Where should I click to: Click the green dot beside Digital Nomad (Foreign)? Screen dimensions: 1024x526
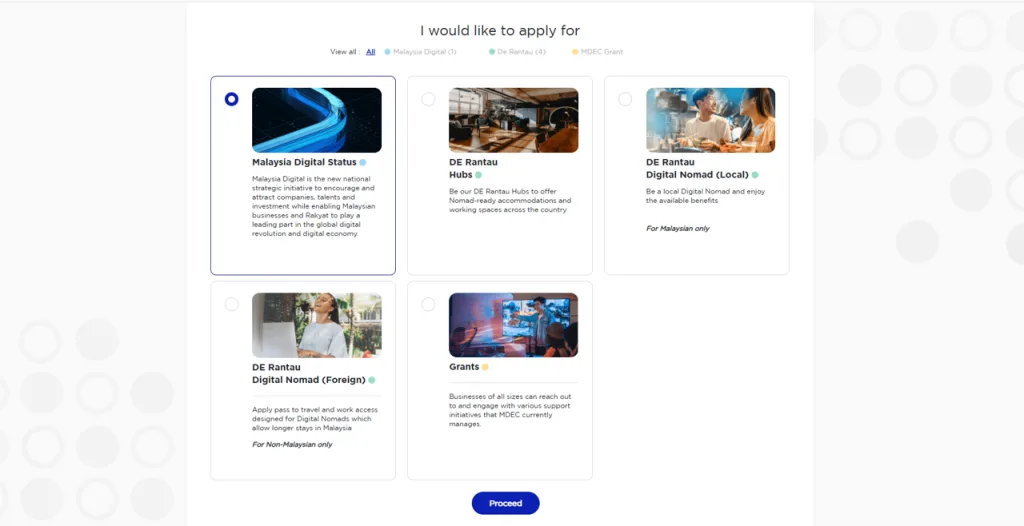pos(372,380)
